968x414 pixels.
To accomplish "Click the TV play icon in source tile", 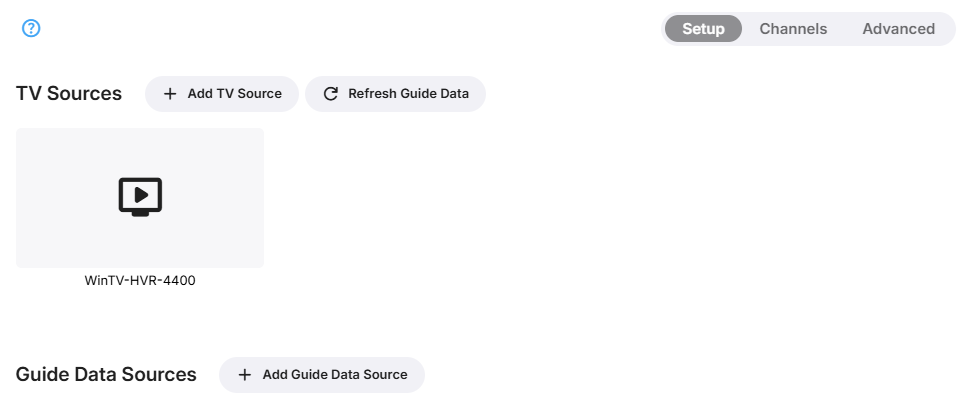I will click(140, 197).
